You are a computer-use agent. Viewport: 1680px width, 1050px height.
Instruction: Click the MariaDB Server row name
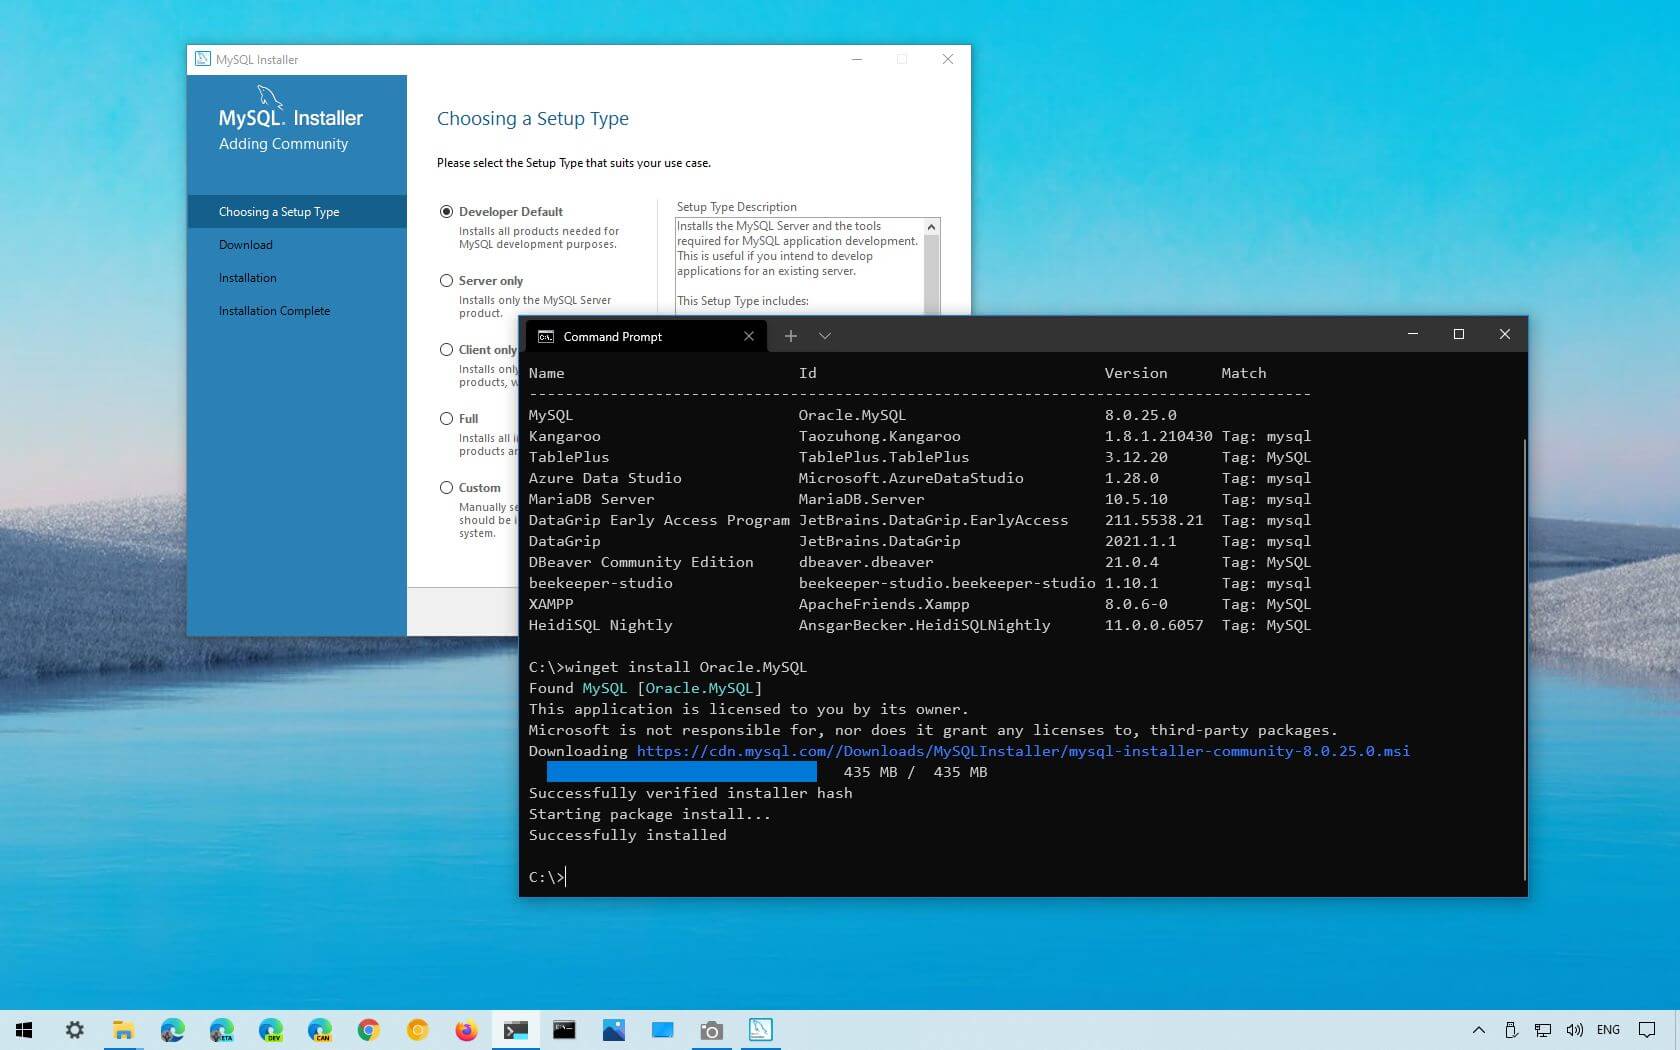click(x=591, y=499)
